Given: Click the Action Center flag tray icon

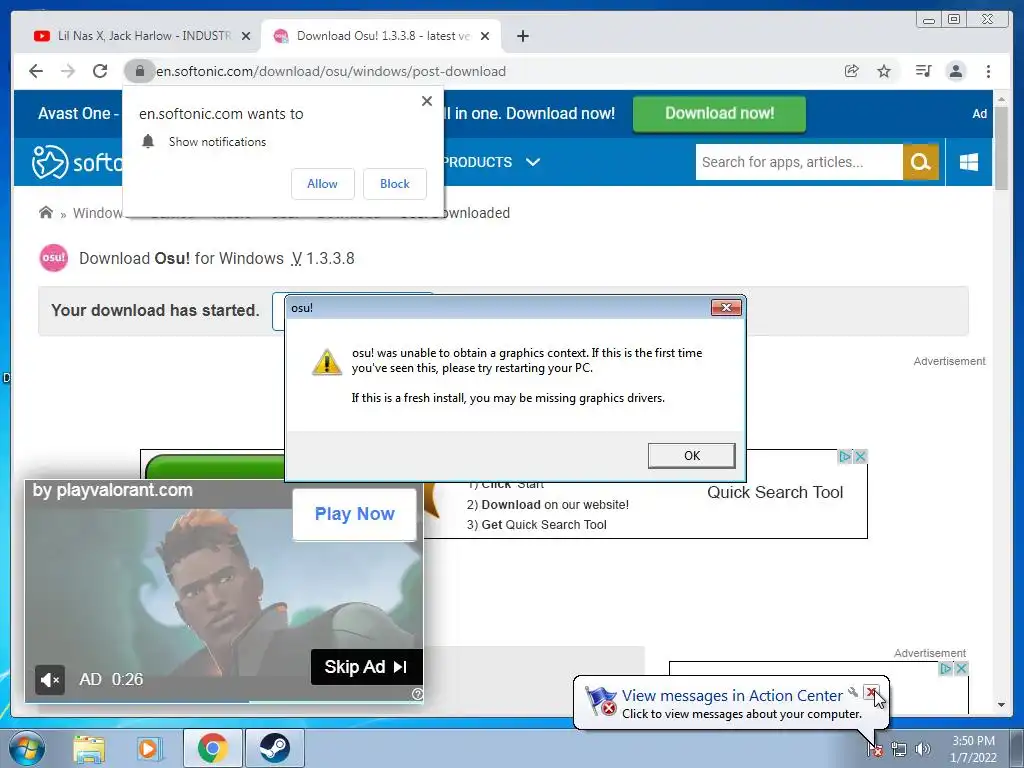Looking at the screenshot, I should [x=875, y=749].
